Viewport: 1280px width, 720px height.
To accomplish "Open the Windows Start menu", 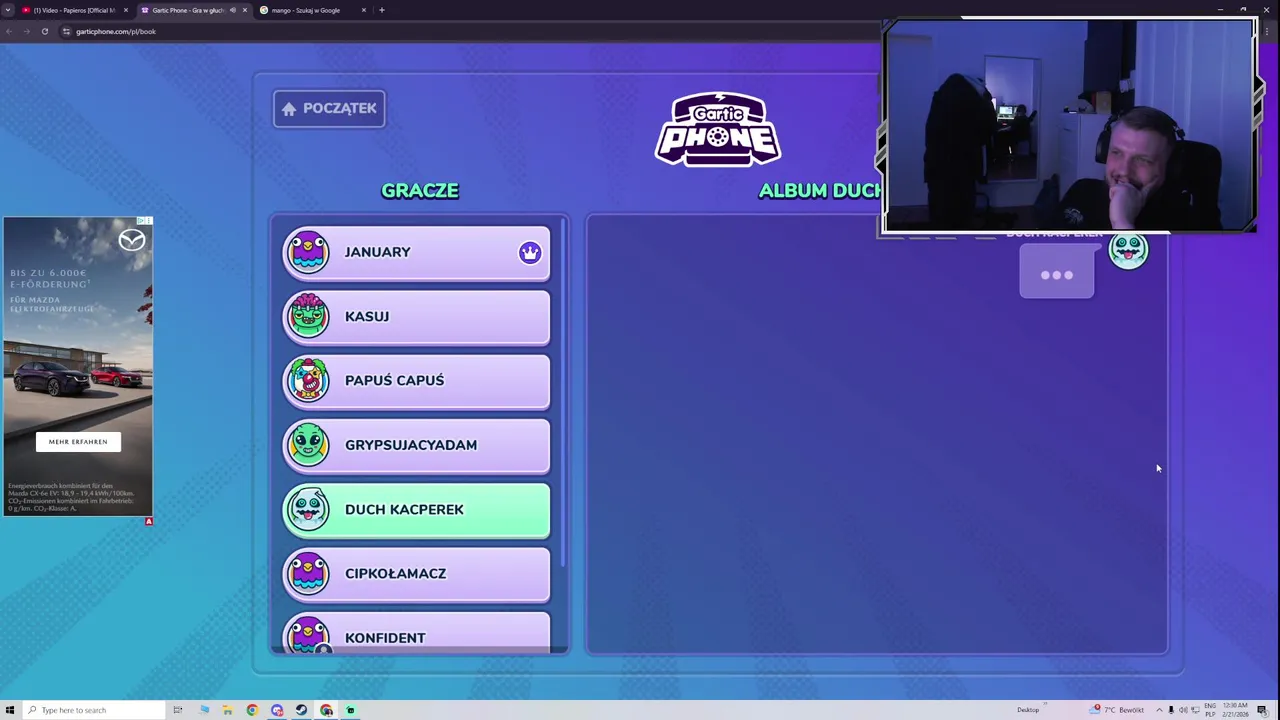I will pos(10,710).
